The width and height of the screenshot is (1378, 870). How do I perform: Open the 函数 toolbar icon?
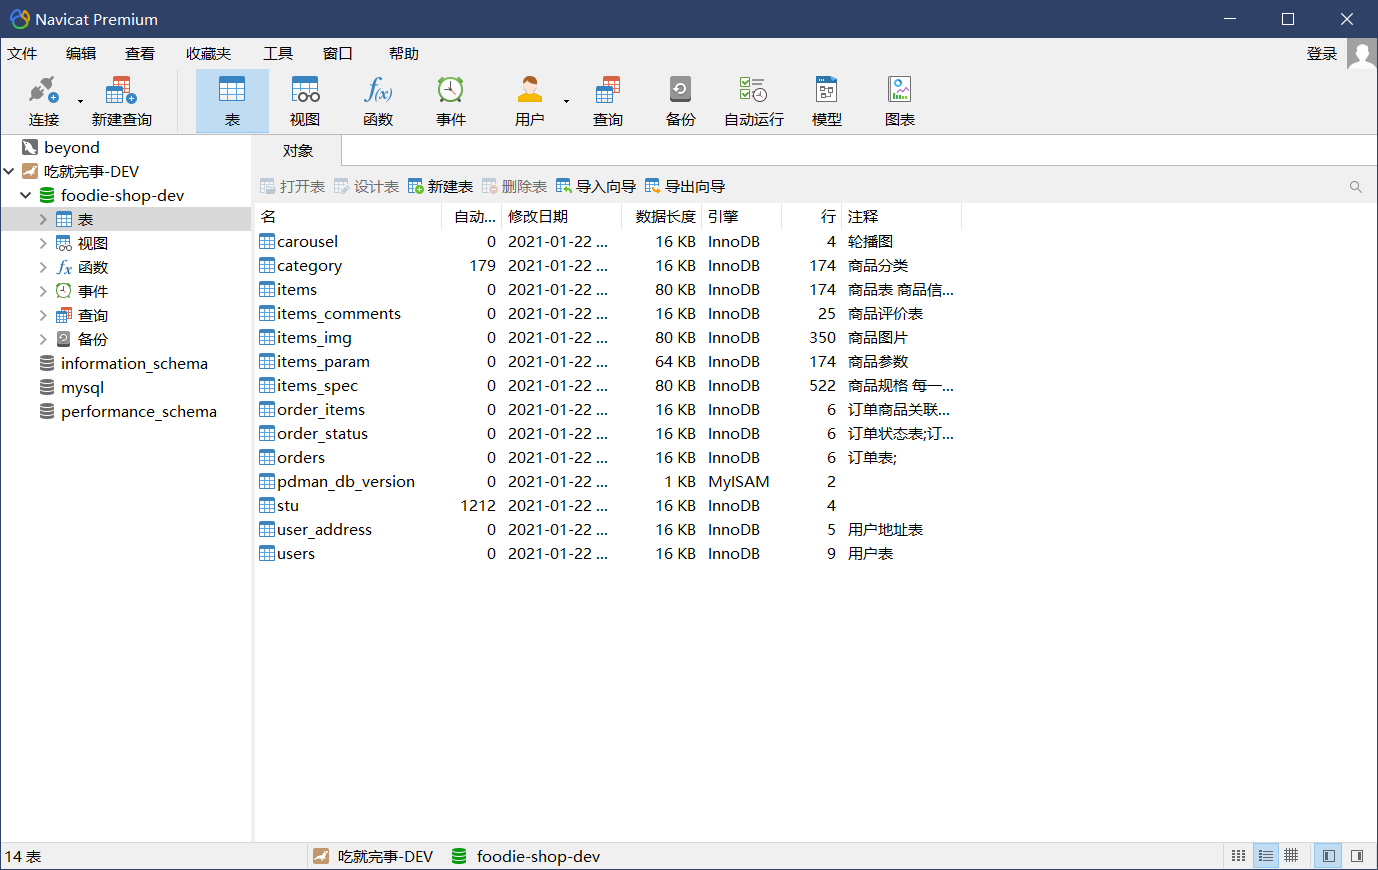tap(378, 101)
